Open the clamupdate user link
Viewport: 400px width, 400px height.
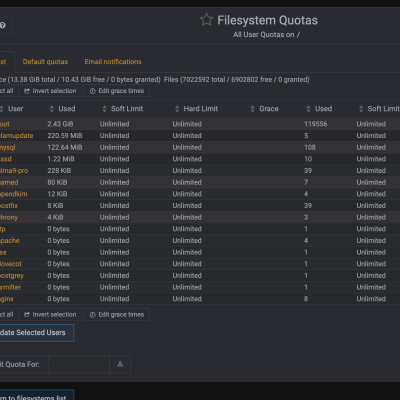point(17,136)
